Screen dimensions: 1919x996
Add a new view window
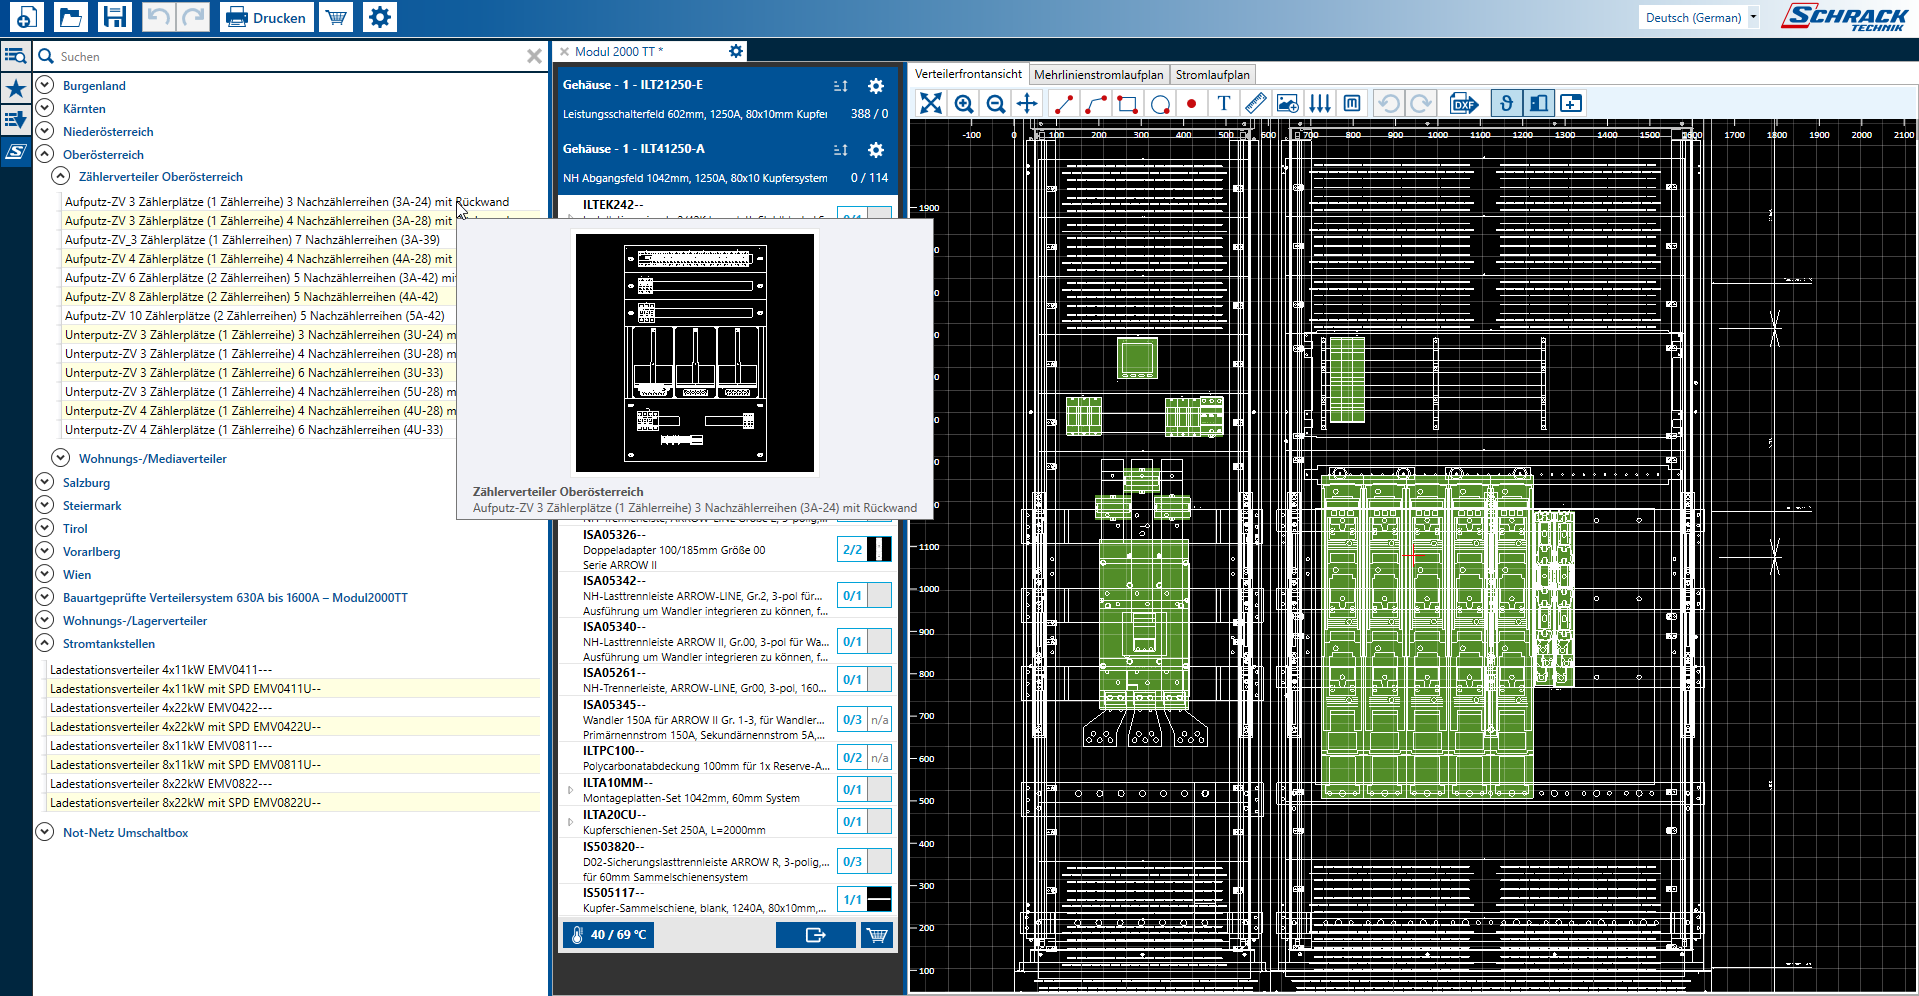tap(1571, 103)
